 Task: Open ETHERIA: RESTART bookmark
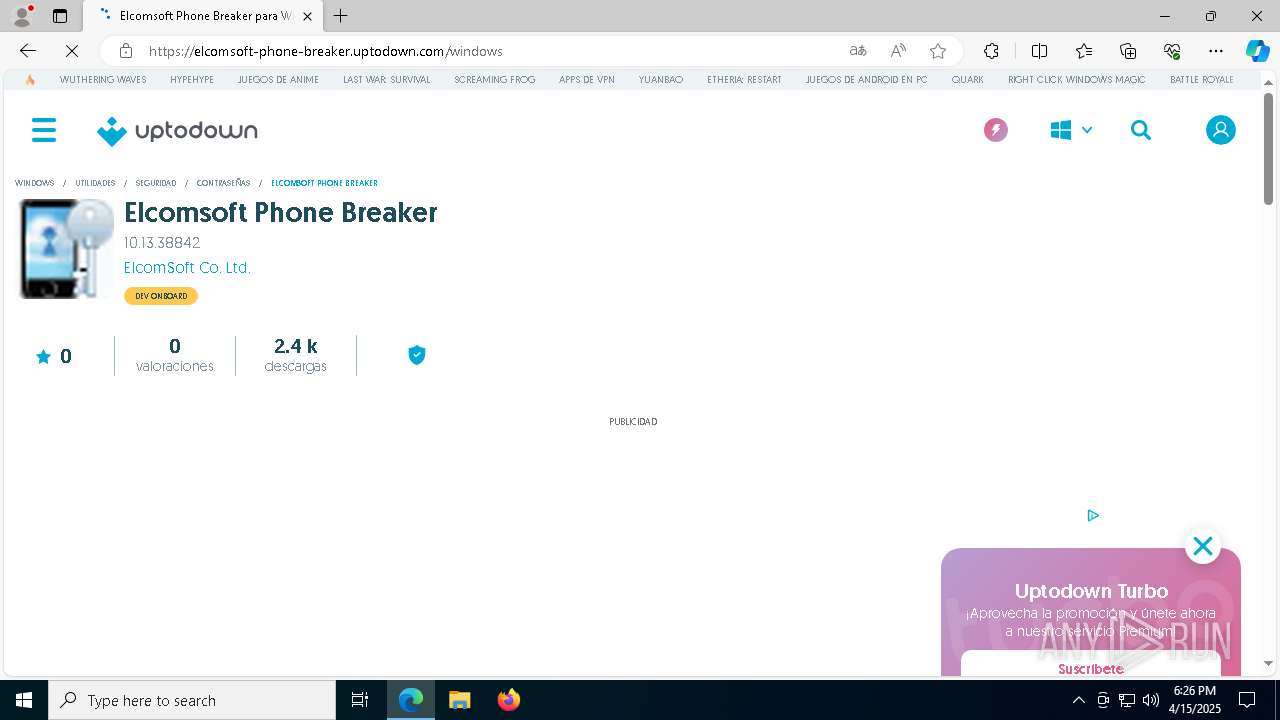(x=744, y=79)
